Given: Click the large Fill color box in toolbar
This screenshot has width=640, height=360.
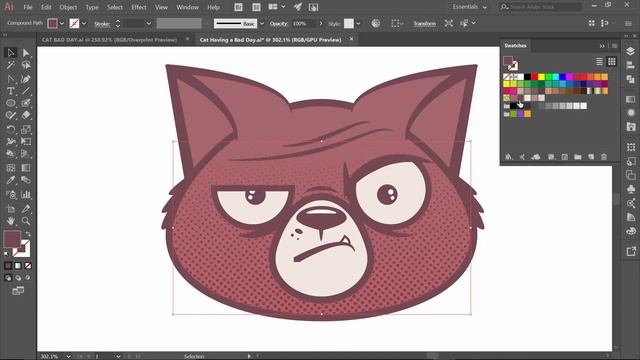Looking at the screenshot, I should click(12, 239).
